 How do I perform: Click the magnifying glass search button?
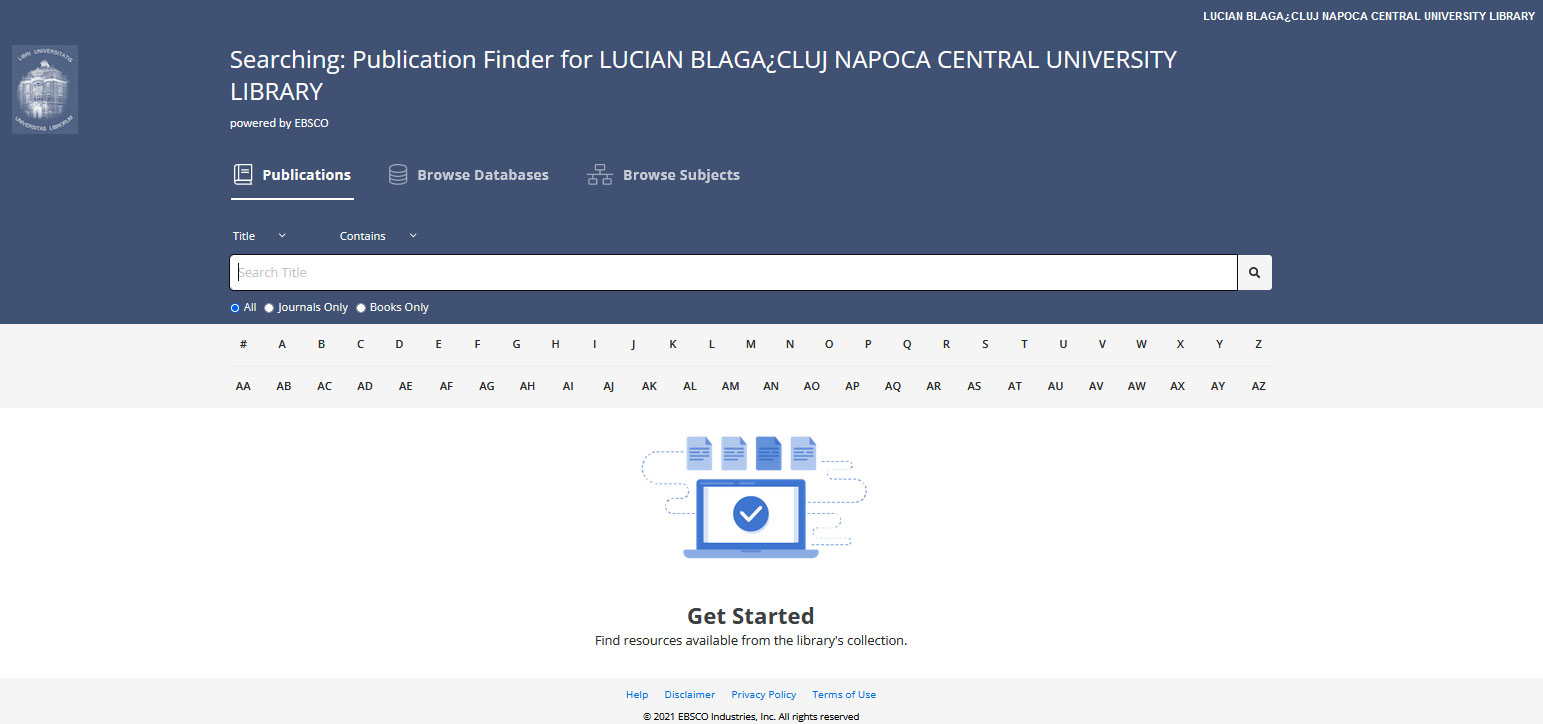1254,272
